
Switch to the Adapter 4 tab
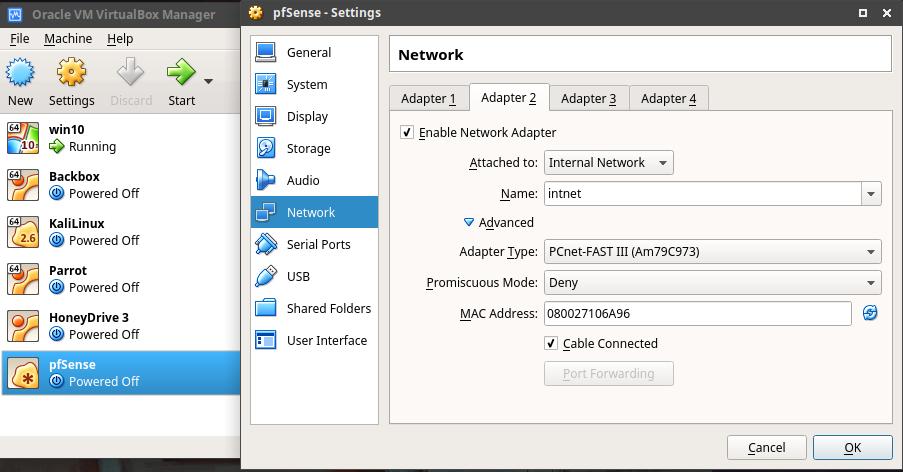pyautogui.click(x=669, y=98)
